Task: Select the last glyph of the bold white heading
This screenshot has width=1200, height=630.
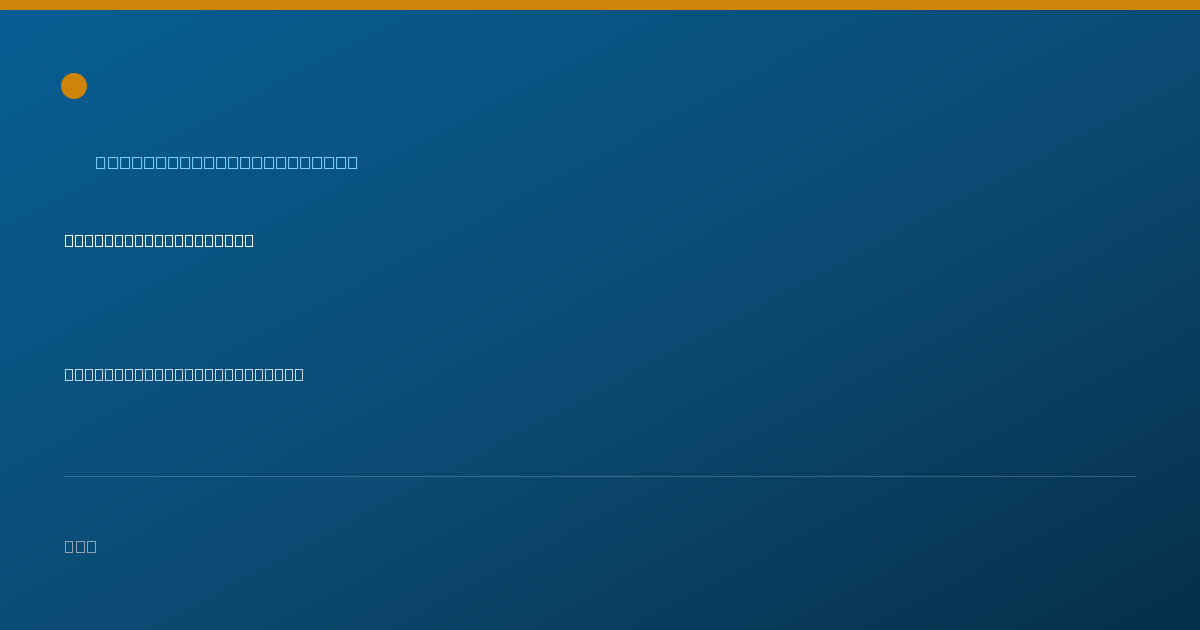Action: coord(248,240)
